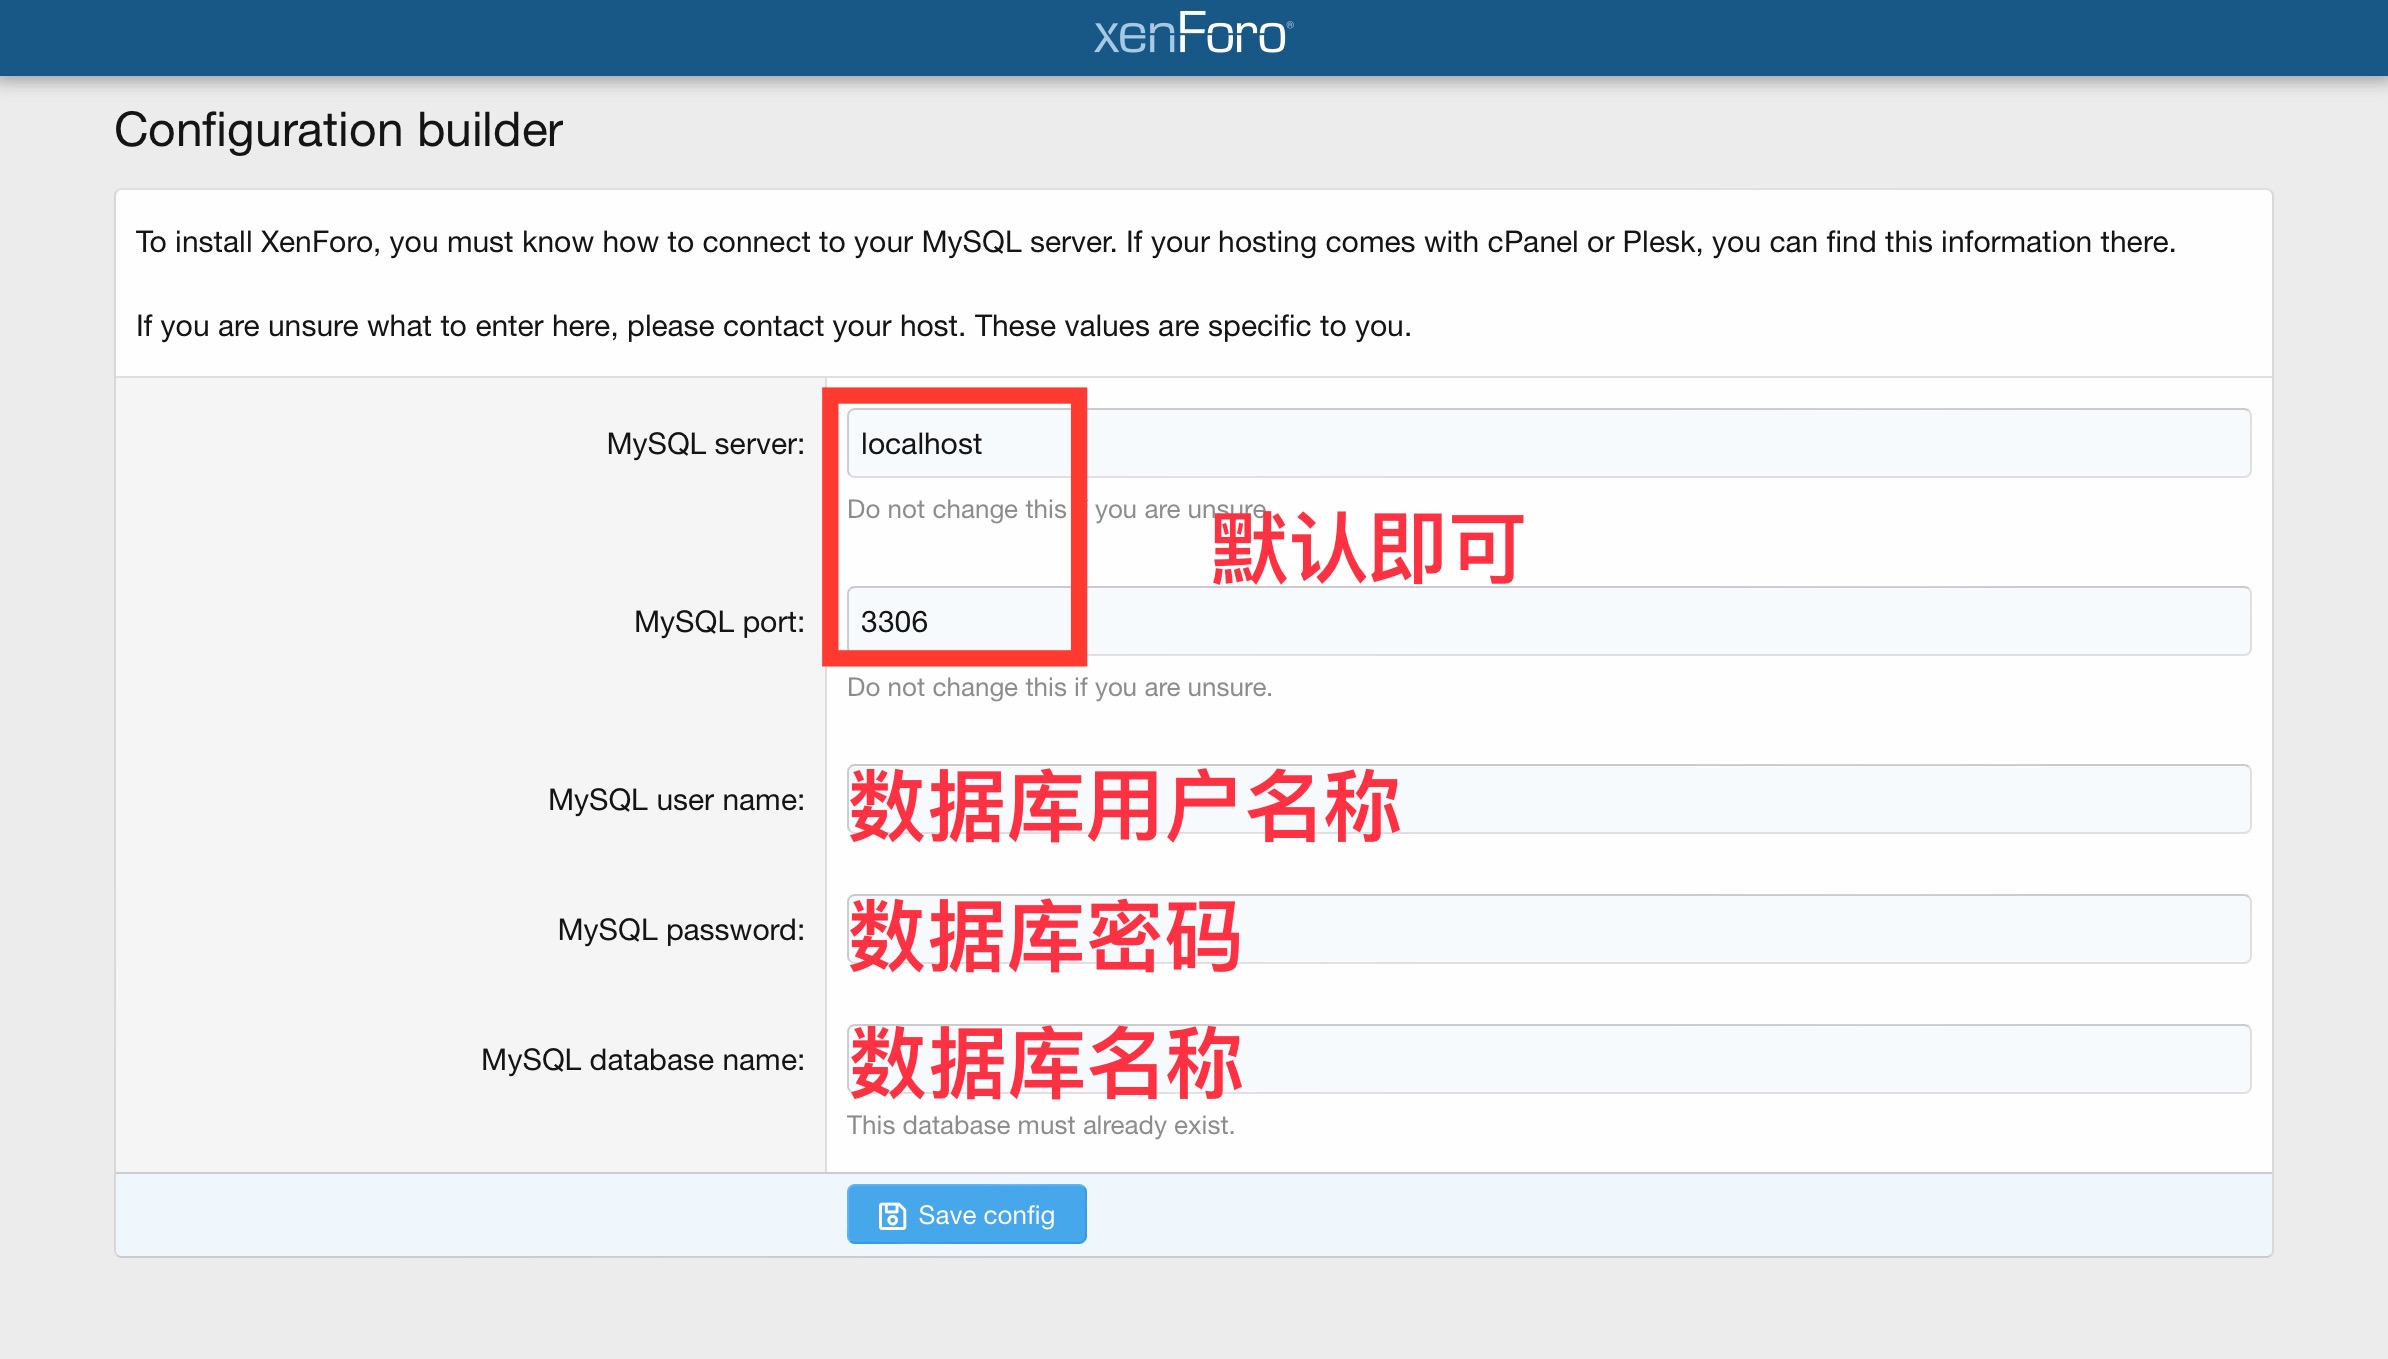
Task: Click into the MySQL database name field
Action: [x=1548, y=1059]
